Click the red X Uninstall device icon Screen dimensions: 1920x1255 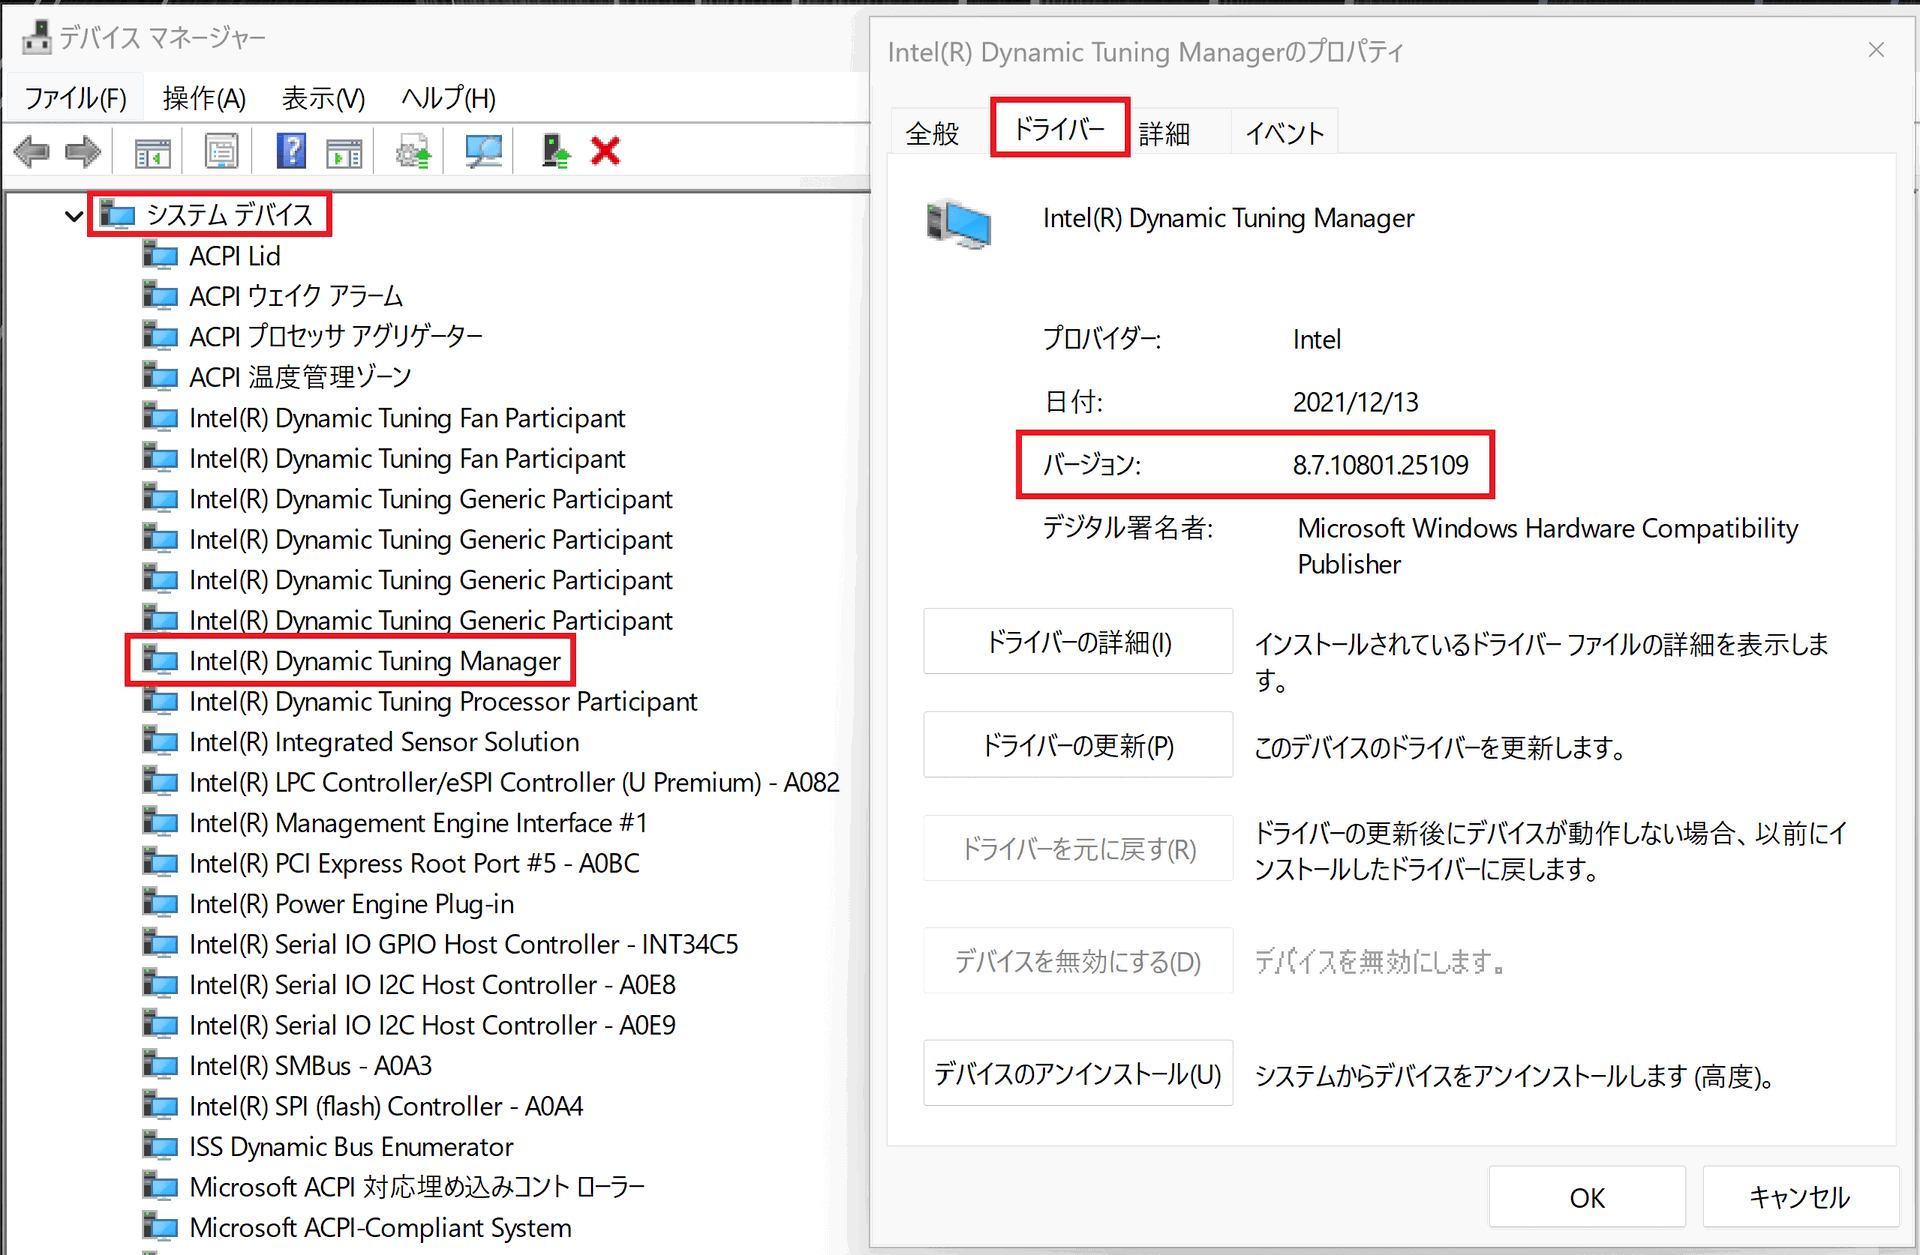click(606, 151)
